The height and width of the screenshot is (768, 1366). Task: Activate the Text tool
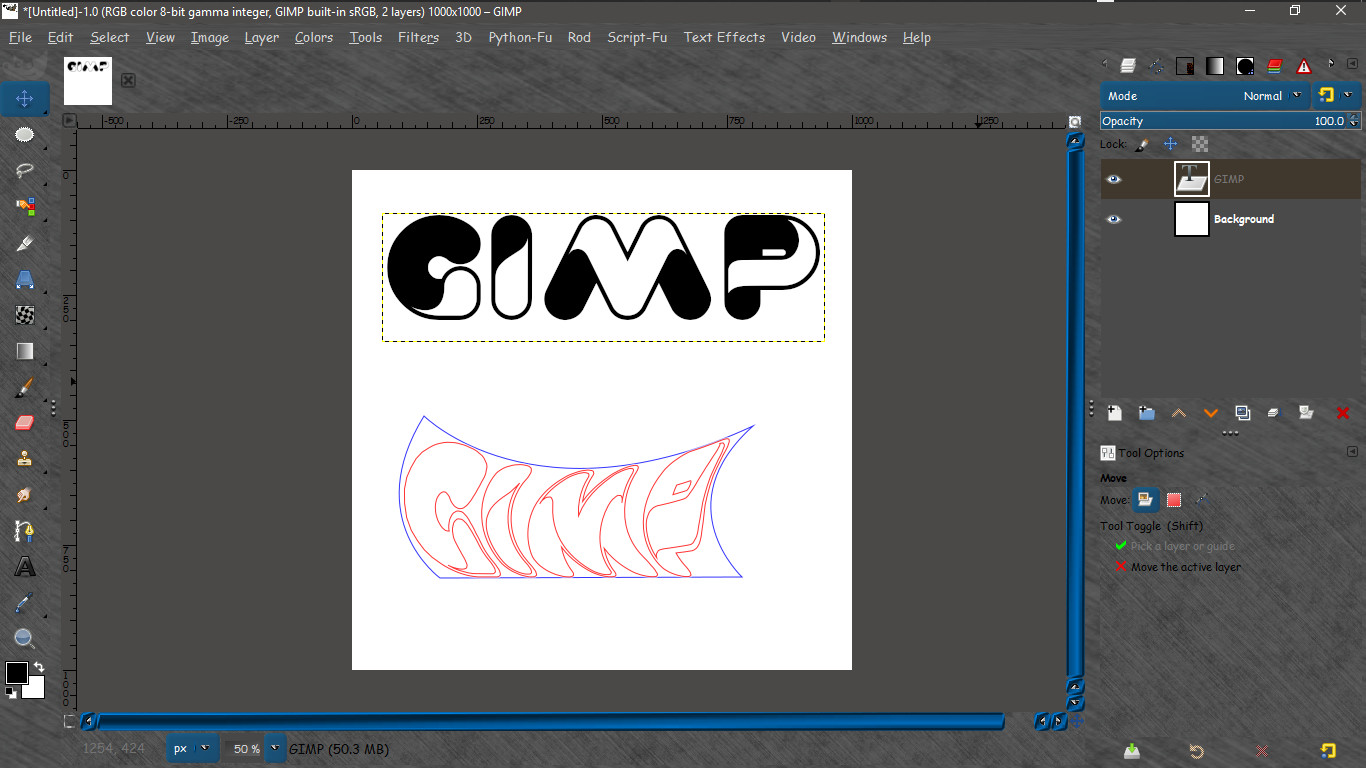25,567
